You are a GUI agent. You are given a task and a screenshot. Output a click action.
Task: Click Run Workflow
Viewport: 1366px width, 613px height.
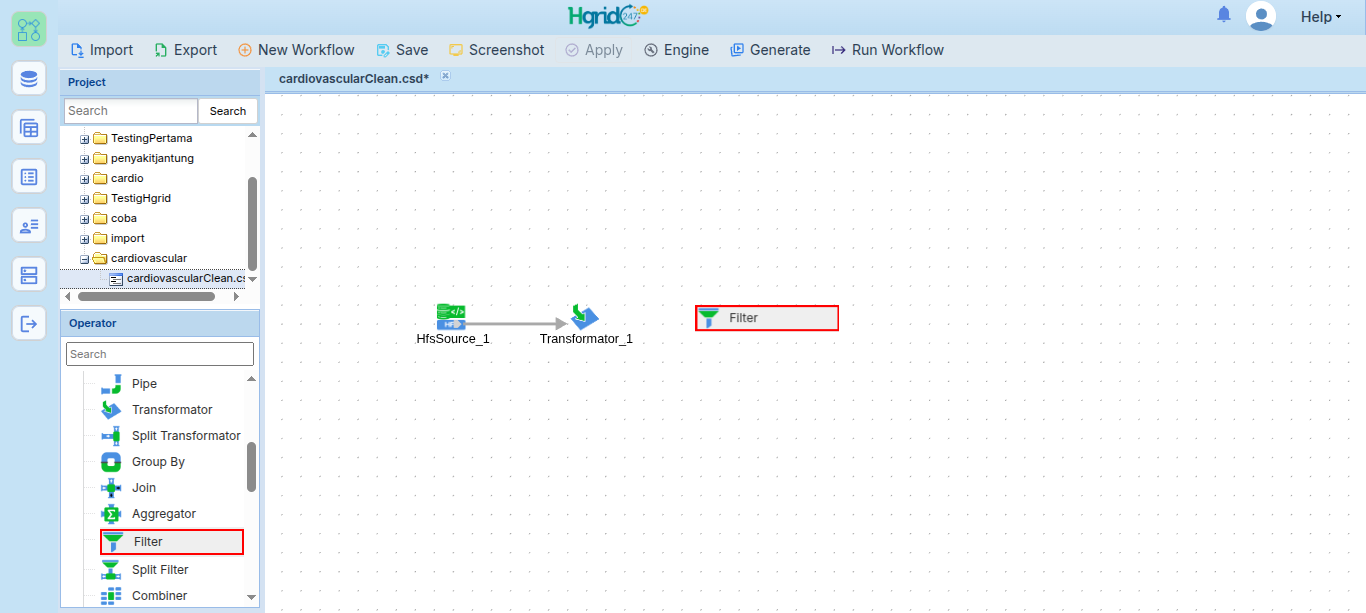pos(888,50)
